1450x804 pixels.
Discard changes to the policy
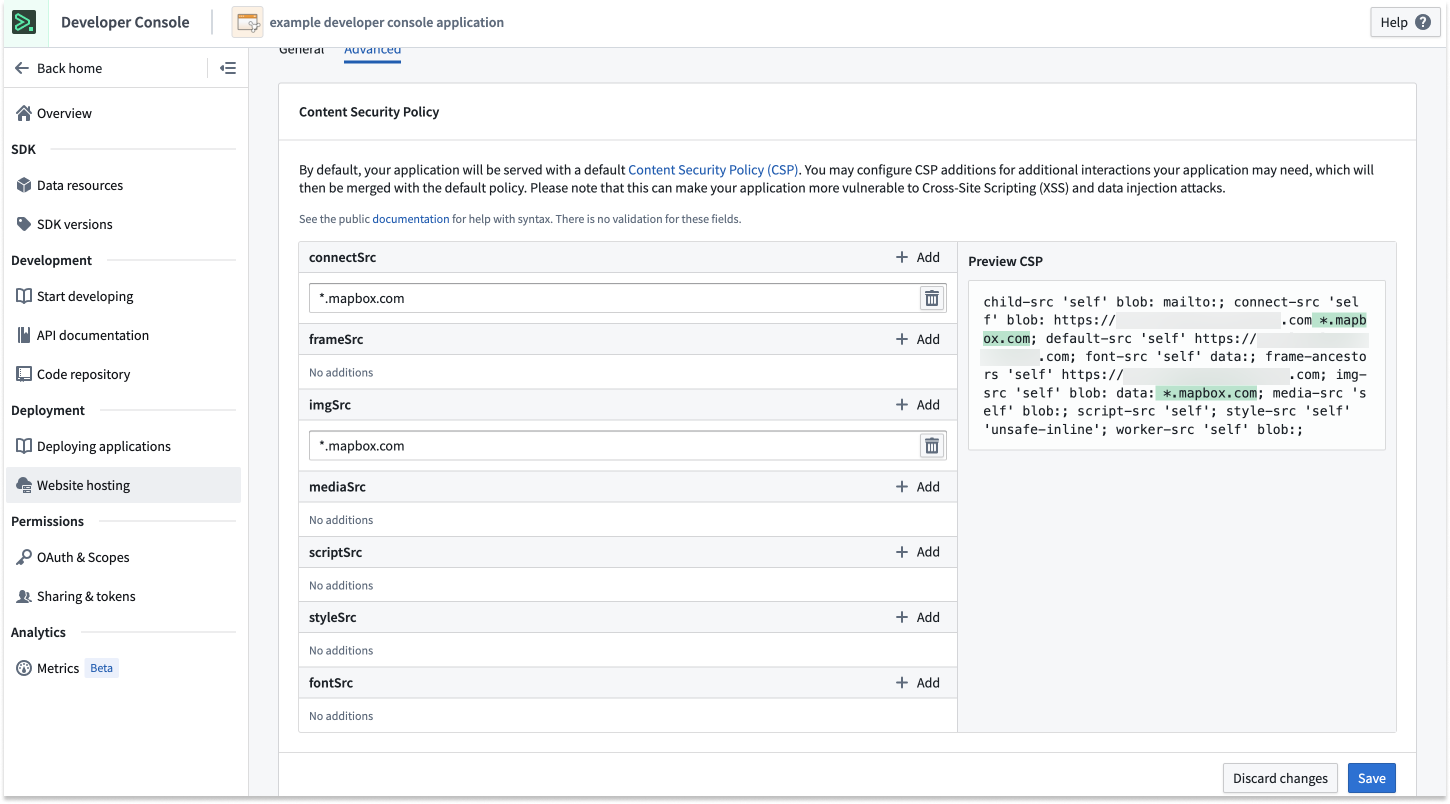tap(1280, 778)
